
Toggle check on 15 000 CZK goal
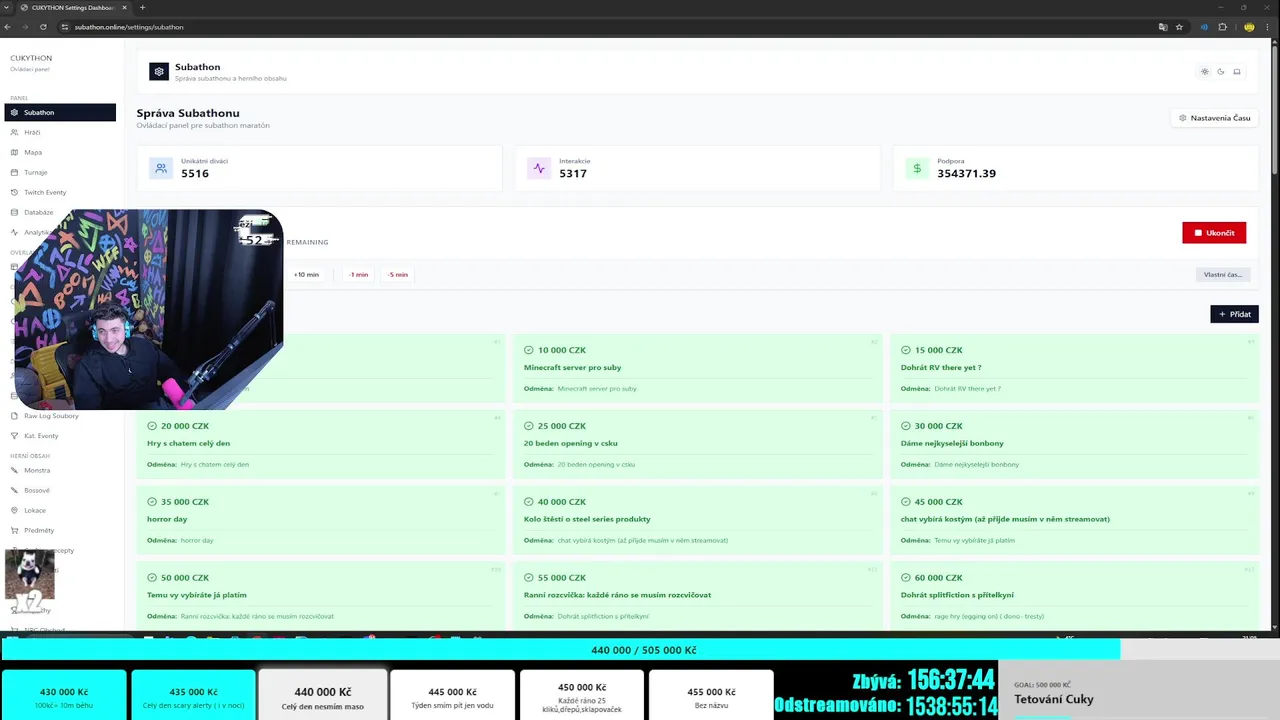pyautogui.click(x=906, y=350)
